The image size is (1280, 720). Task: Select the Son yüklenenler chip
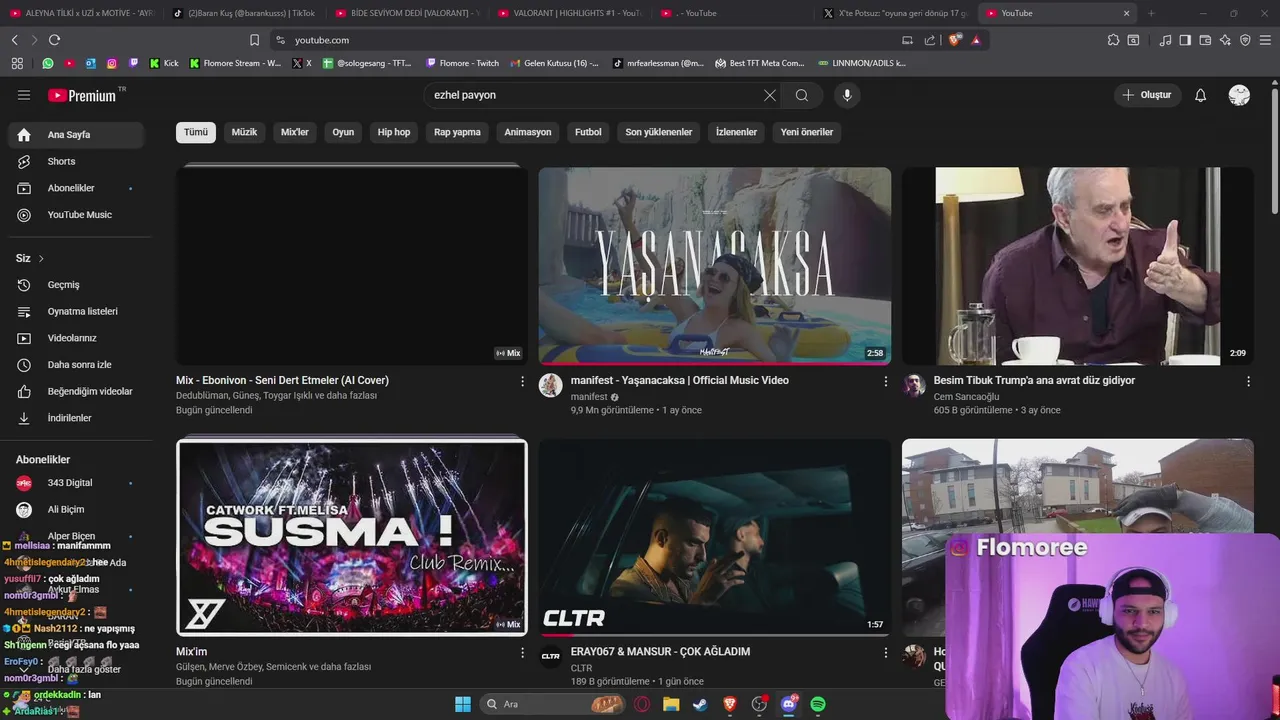coord(659,132)
